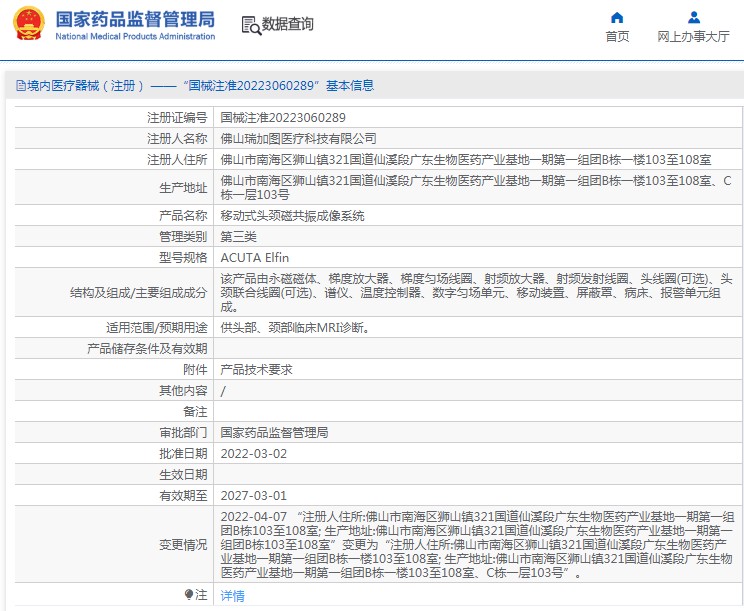This screenshot has width=744, height=611.
Task: Click the 生产地址 address value
Action: click(476, 187)
